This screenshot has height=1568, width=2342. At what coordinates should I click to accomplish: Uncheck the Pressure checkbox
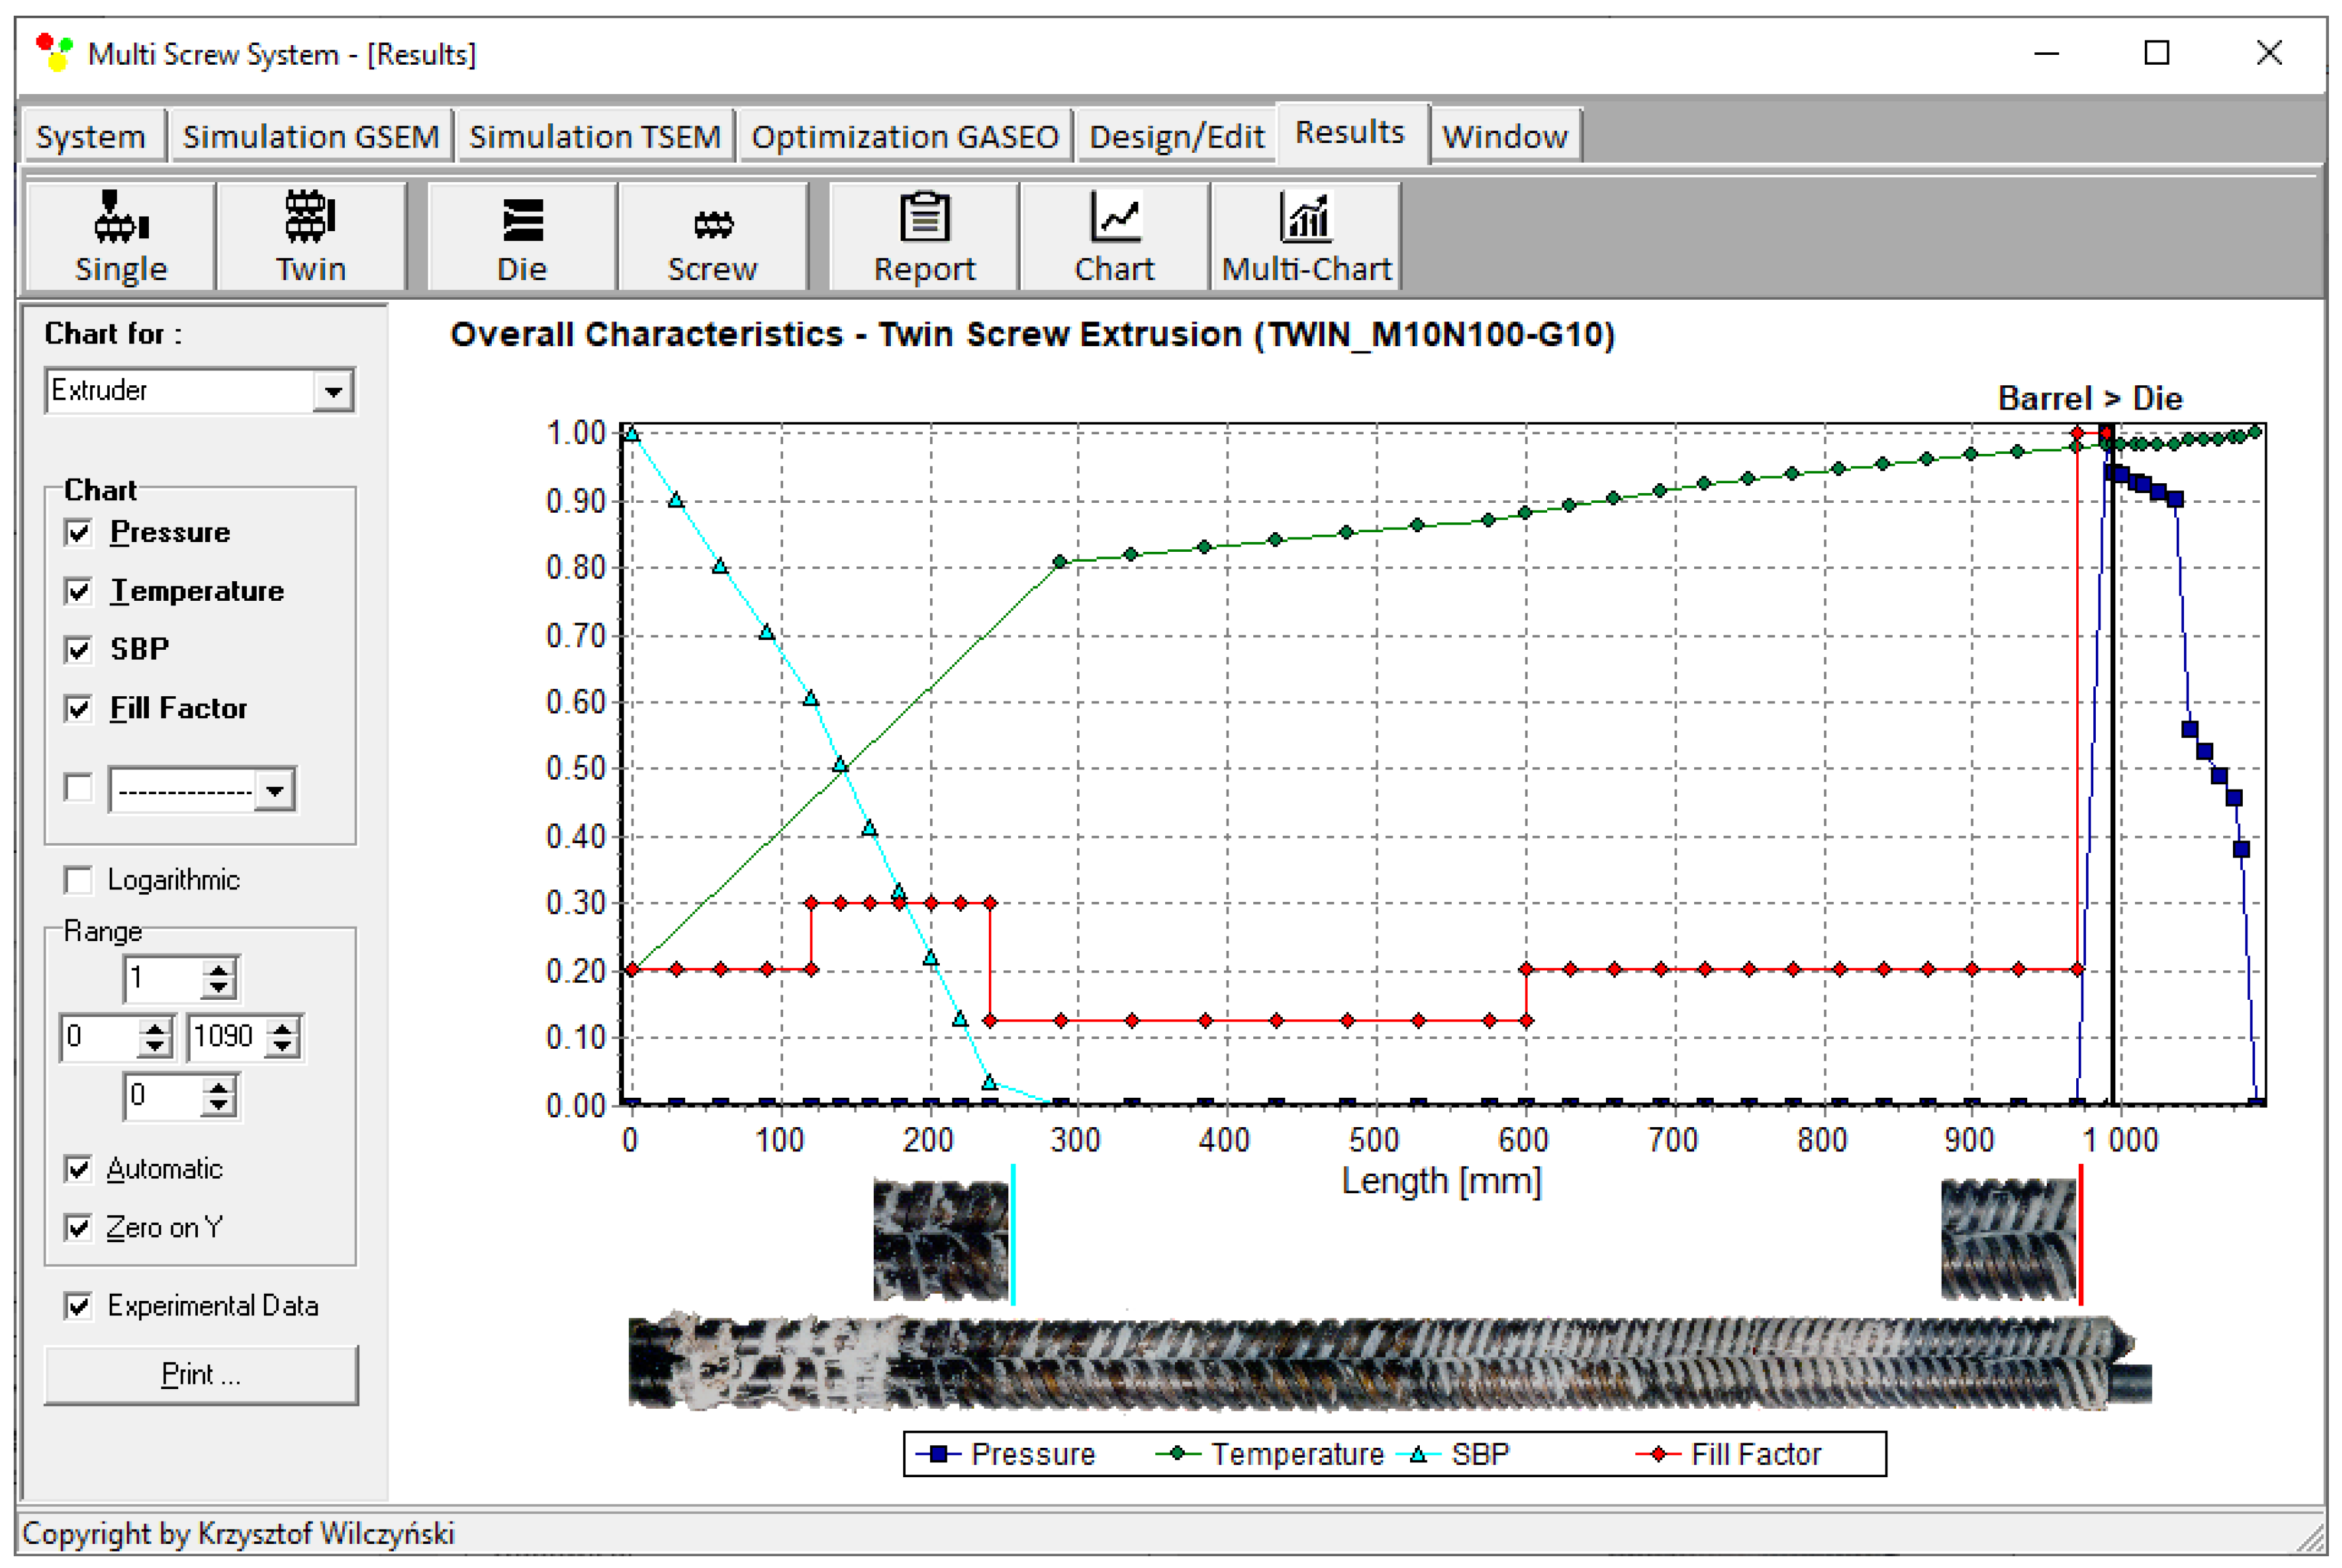pos(79,532)
